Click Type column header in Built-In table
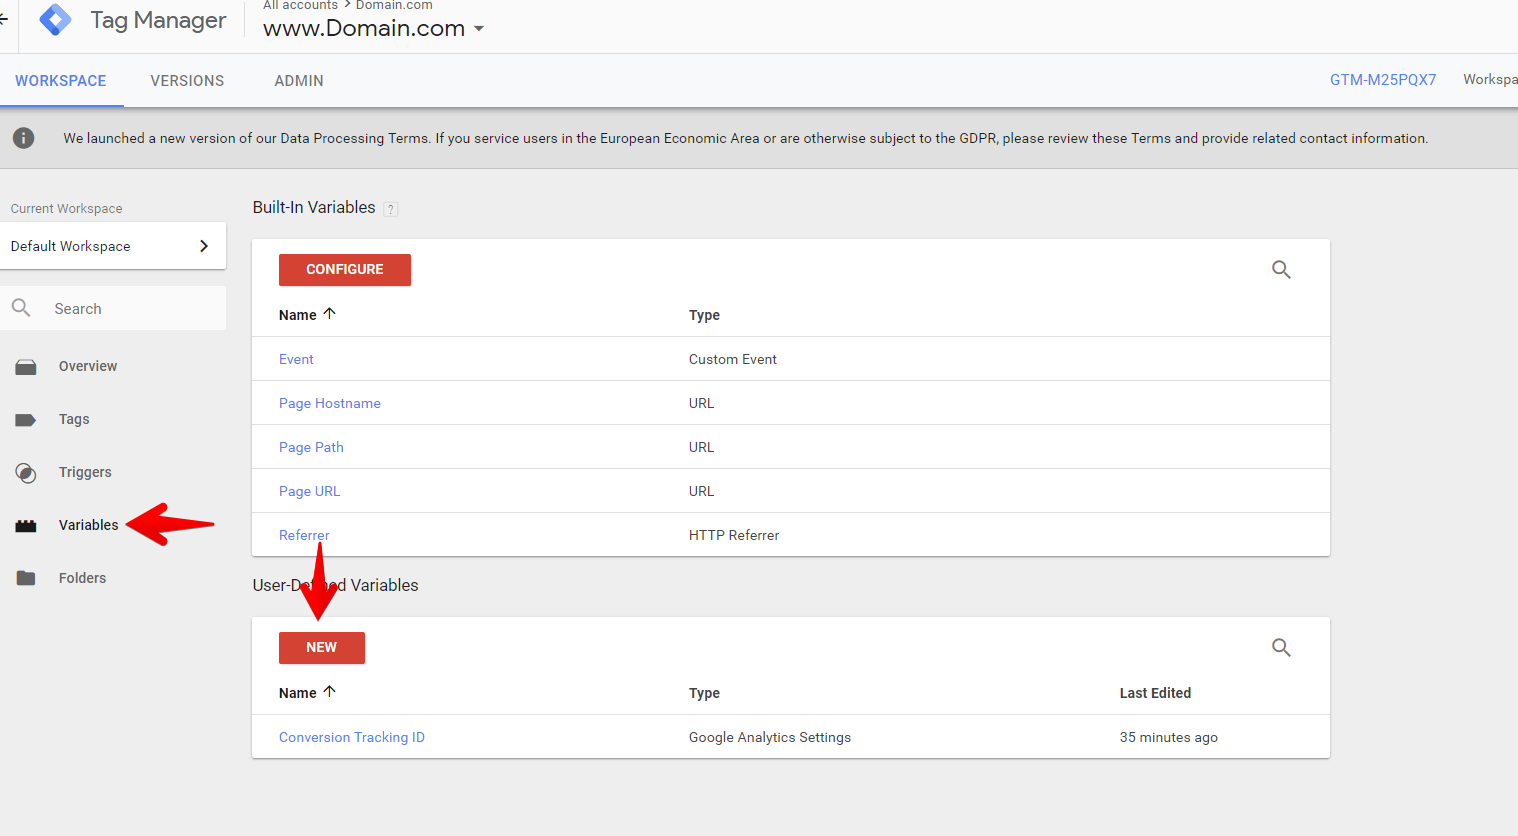The image size is (1518, 836). pos(704,315)
